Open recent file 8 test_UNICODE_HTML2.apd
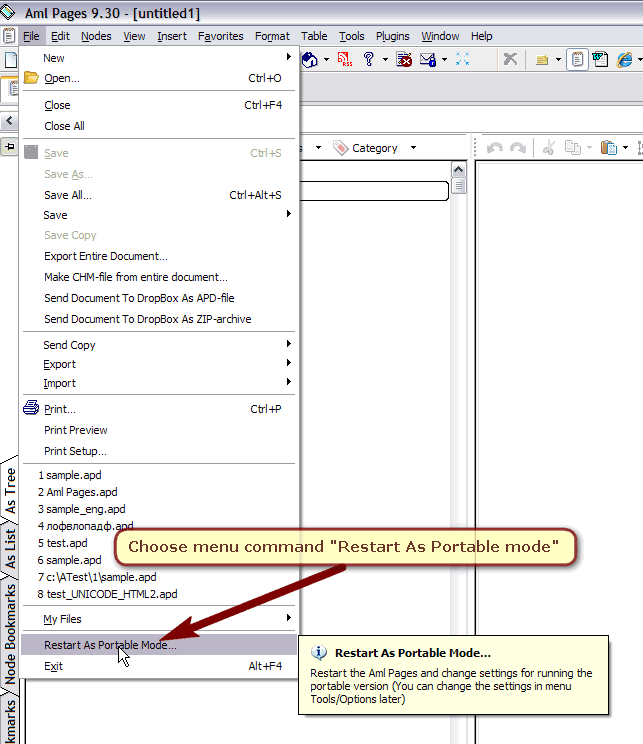 [158, 594]
